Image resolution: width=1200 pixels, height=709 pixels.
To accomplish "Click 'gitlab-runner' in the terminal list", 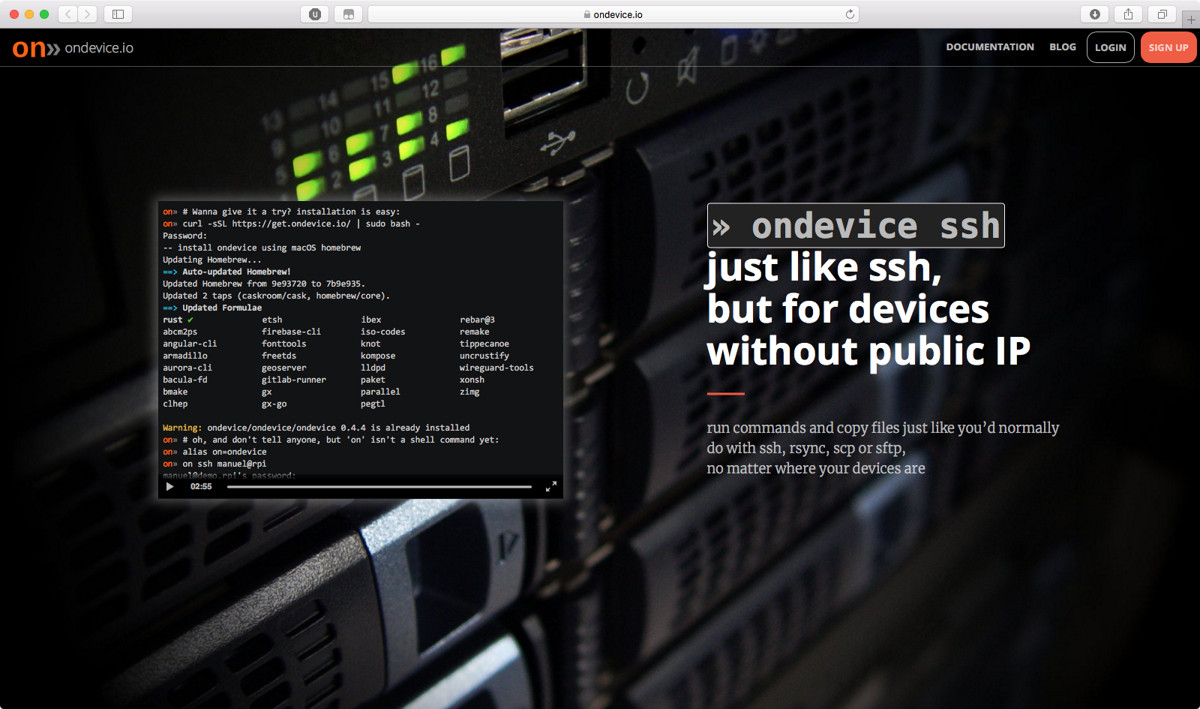I will pyautogui.click(x=294, y=380).
